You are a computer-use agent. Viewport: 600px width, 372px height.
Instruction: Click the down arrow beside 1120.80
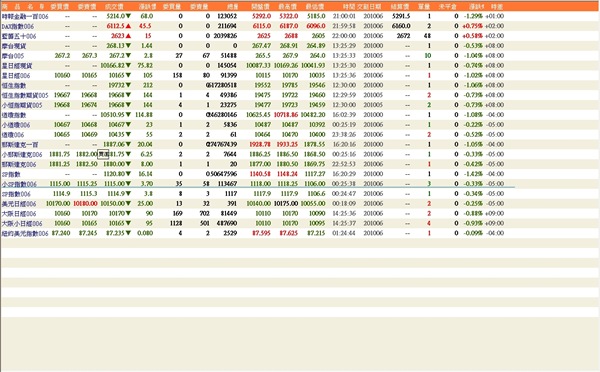point(128,174)
